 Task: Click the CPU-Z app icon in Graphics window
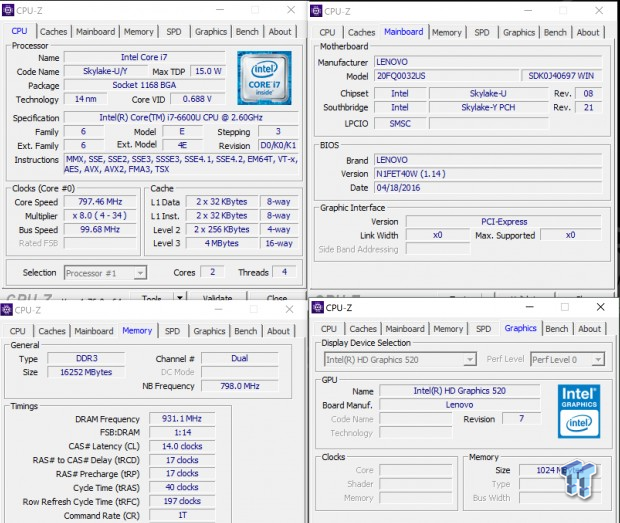[x=318, y=307]
